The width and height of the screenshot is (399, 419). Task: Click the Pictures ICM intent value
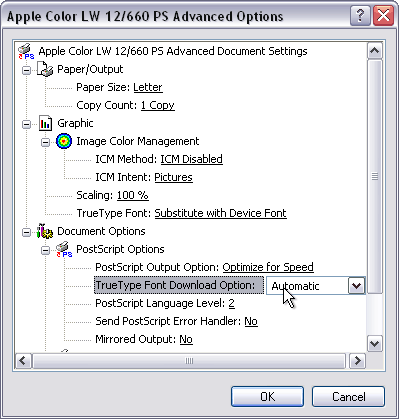click(x=173, y=177)
